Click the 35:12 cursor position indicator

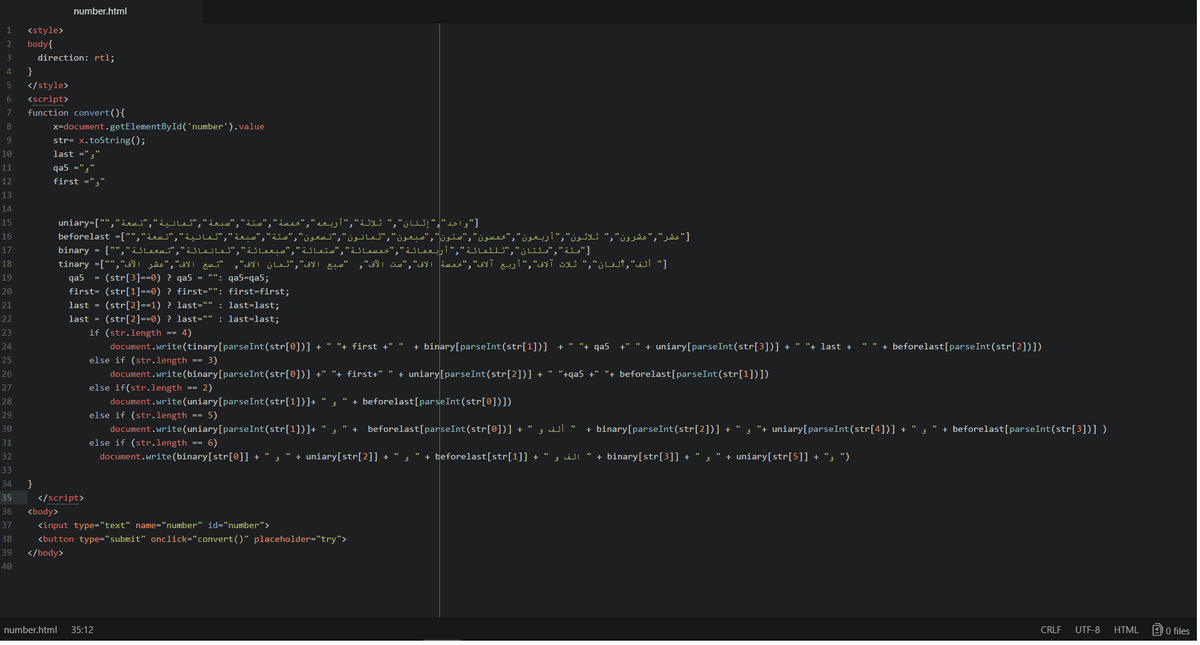pos(82,630)
